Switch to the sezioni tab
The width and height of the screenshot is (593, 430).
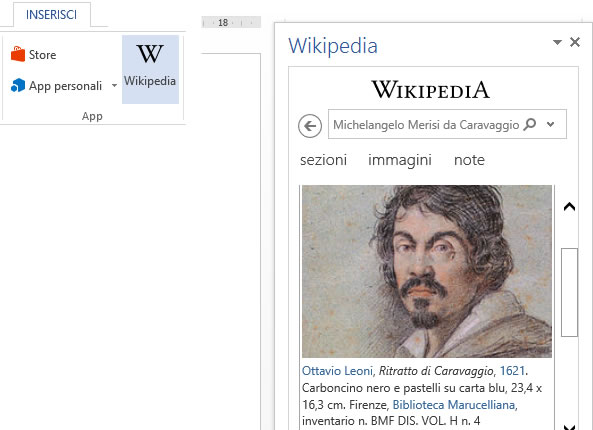coord(323,160)
